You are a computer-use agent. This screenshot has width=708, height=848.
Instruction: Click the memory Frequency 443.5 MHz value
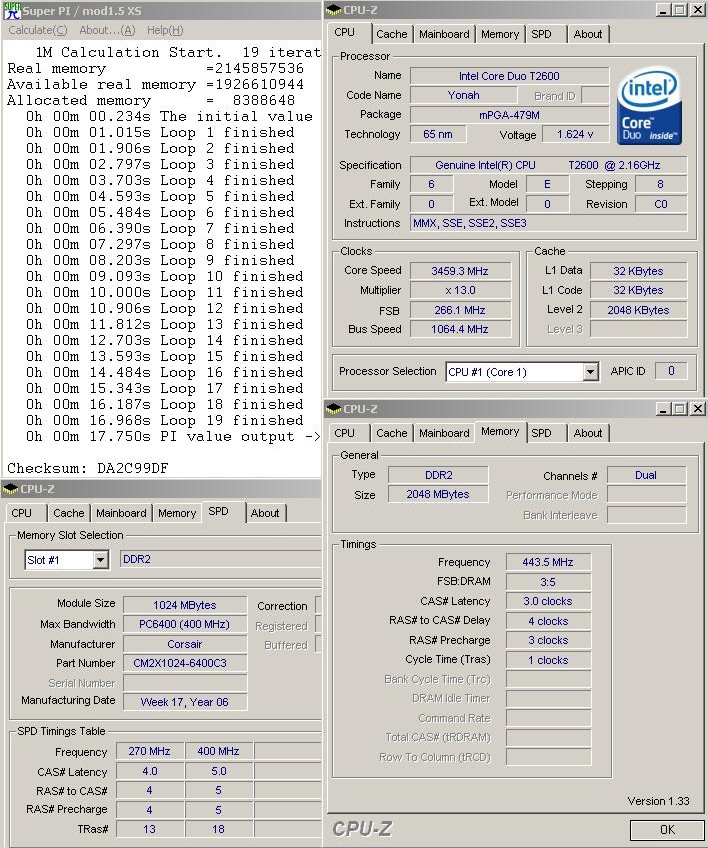[x=548, y=562]
